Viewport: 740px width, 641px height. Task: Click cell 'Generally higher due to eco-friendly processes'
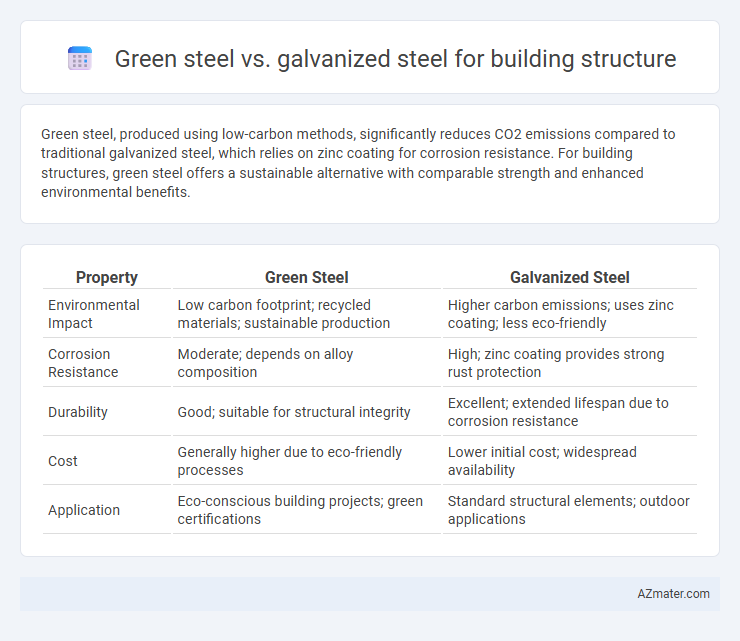307,461
